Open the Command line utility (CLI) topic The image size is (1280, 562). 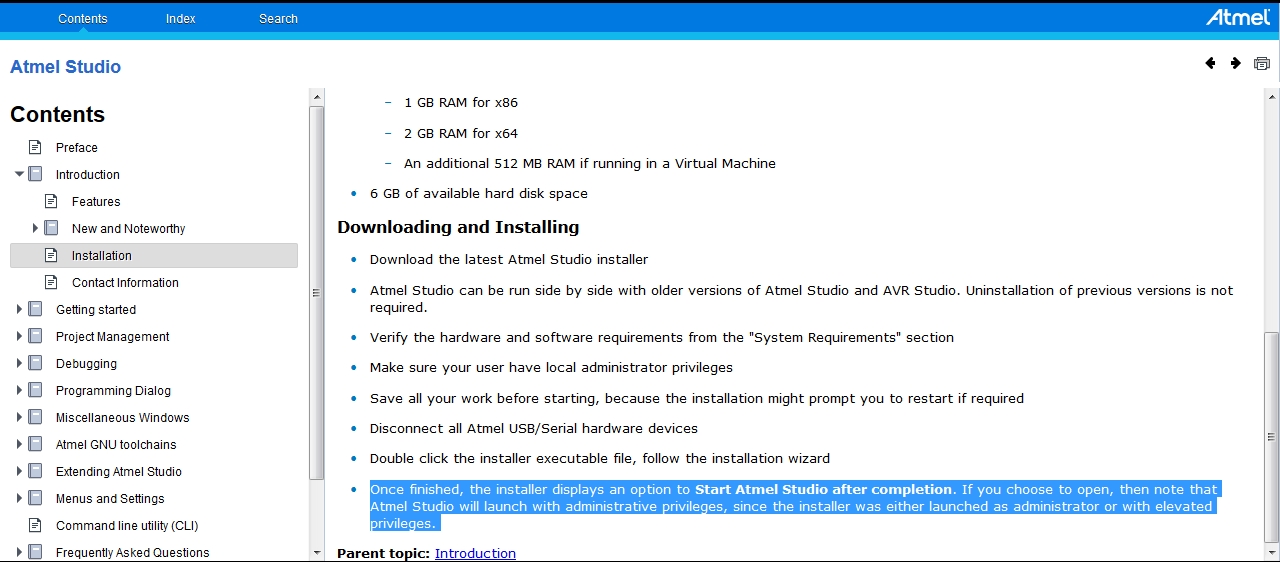127,525
